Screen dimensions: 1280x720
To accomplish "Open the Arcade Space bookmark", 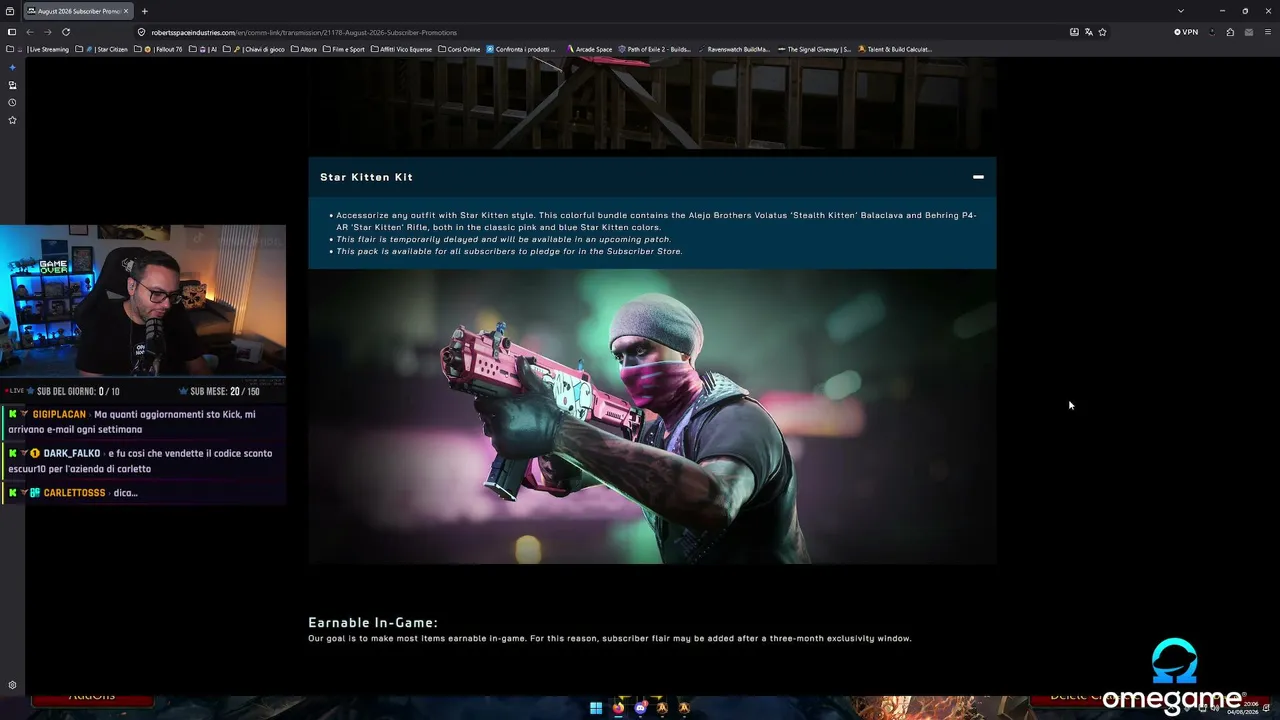I will click(589, 49).
